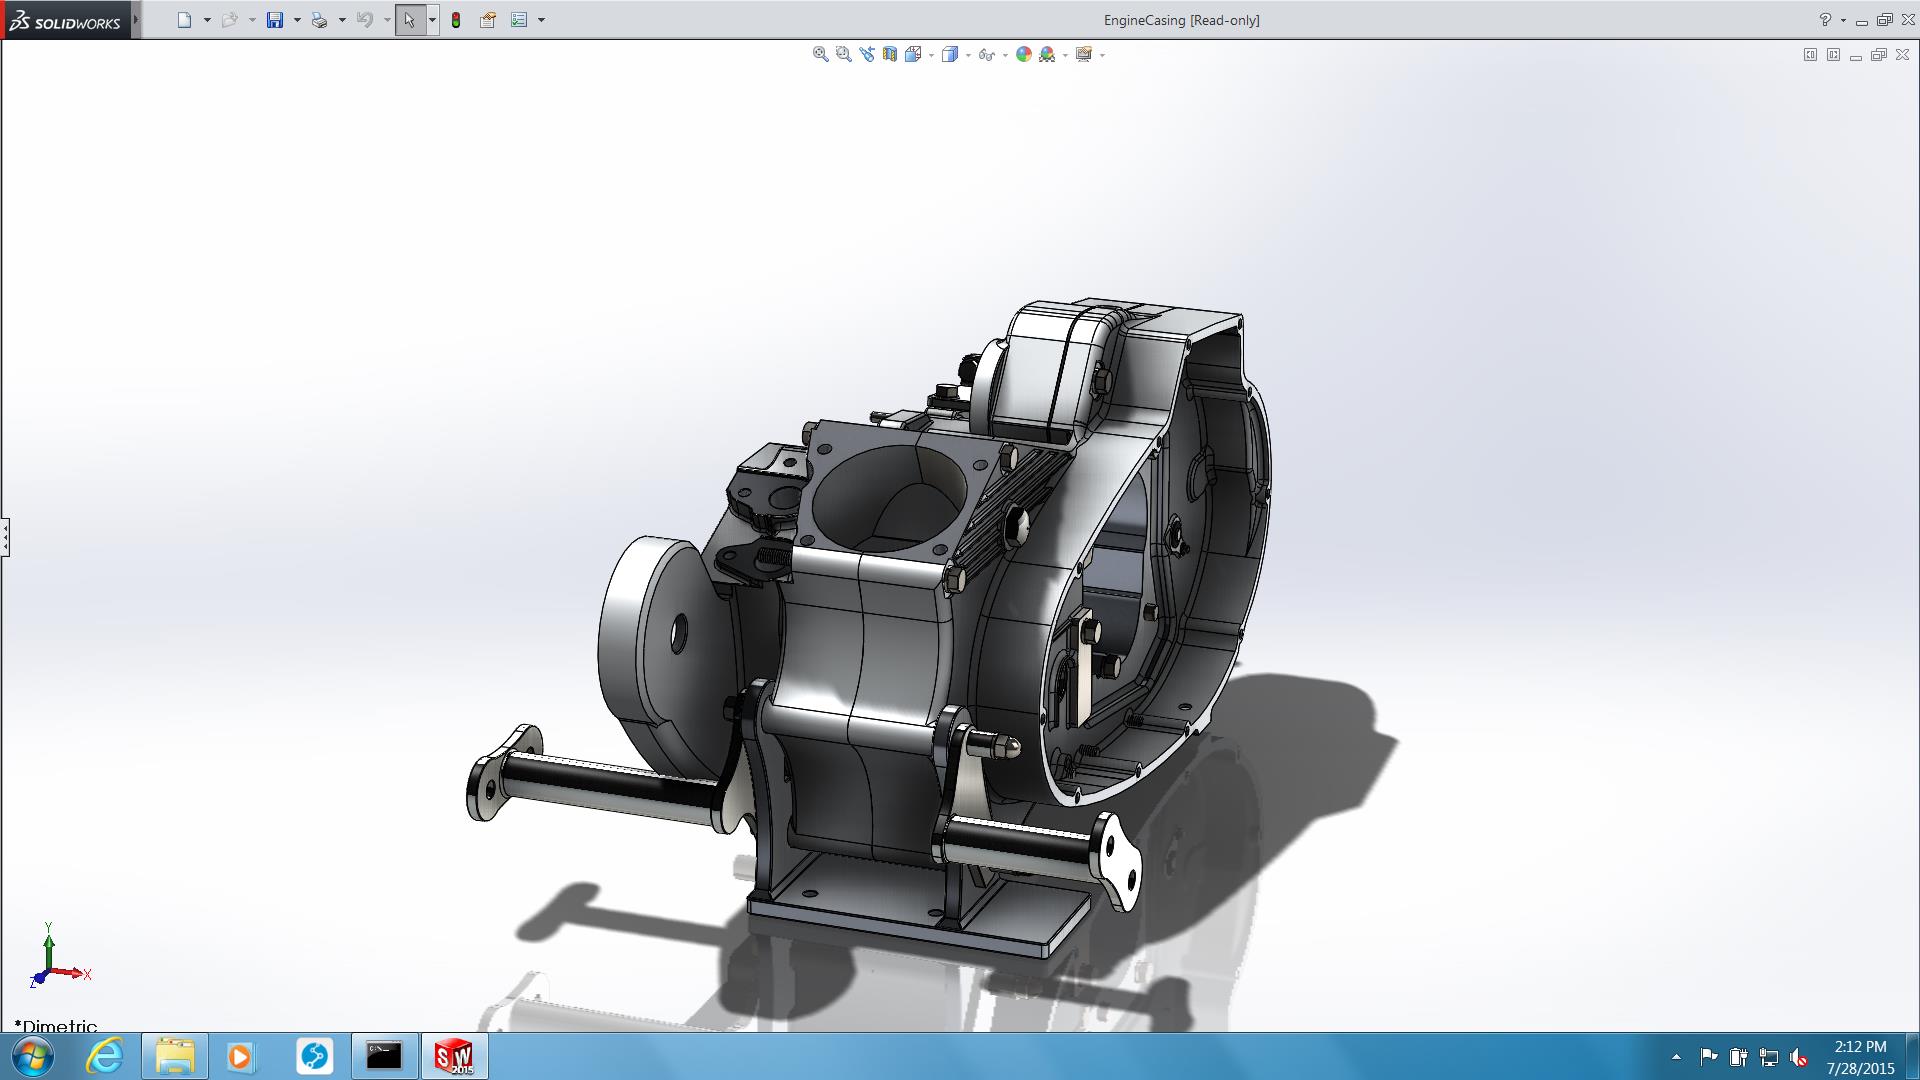Image resolution: width=1920 pixels, height=1080 pixels.
Task: Toggle the Select cursor tool
Action: pyautogui.click(x=409, y=20)
